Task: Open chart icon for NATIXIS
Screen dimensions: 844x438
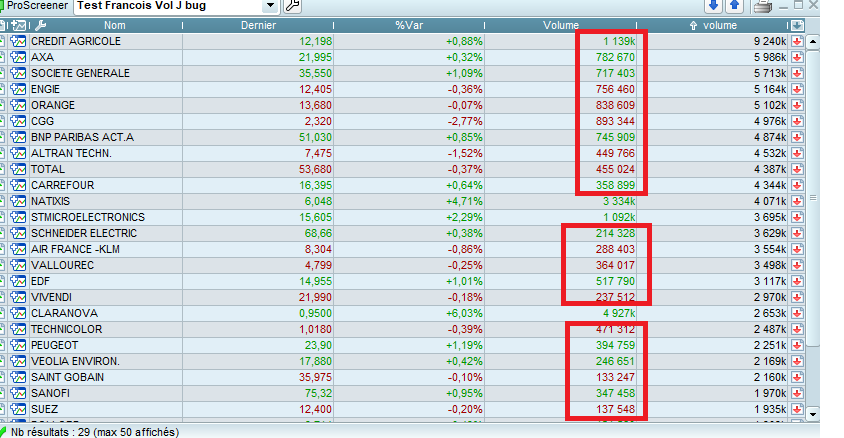Action: point(18,201)
